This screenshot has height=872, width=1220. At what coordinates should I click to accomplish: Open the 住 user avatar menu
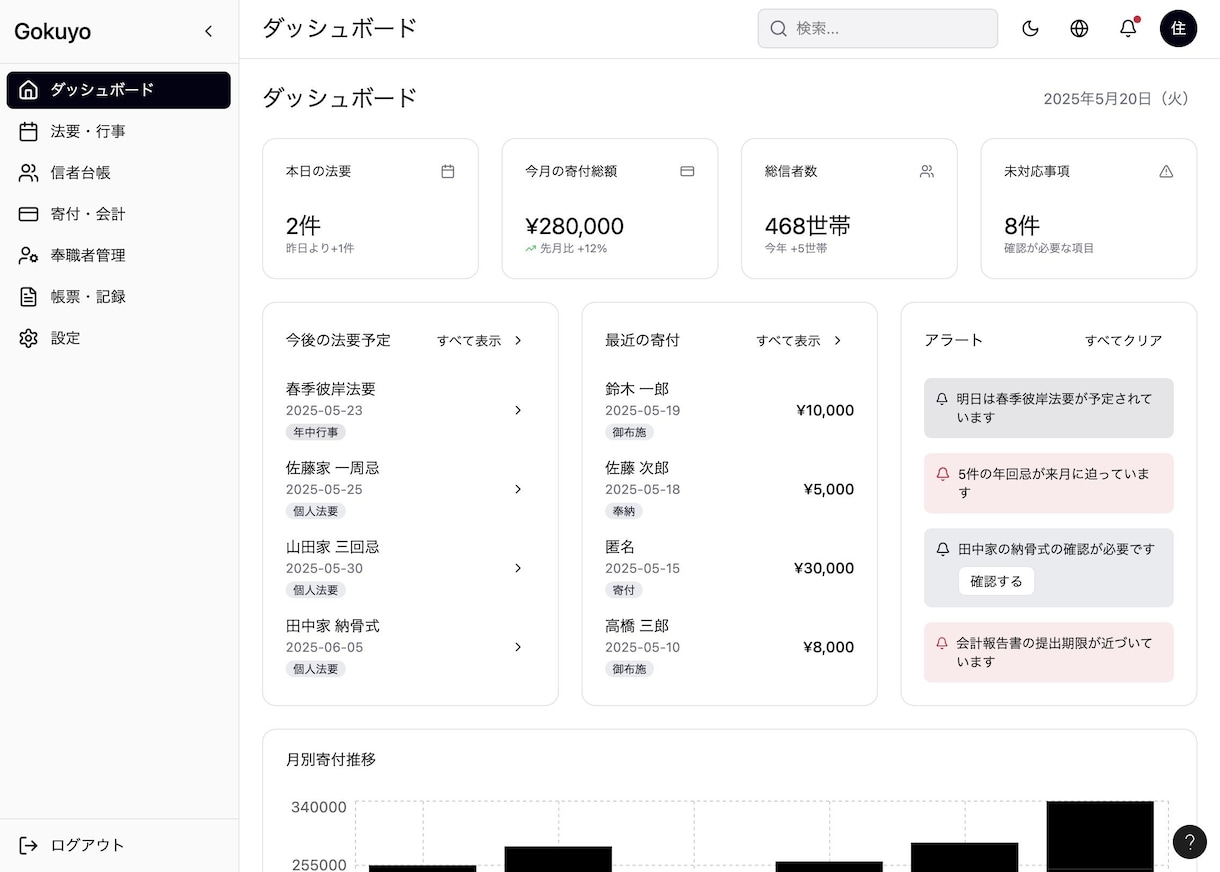(1178, 28)
